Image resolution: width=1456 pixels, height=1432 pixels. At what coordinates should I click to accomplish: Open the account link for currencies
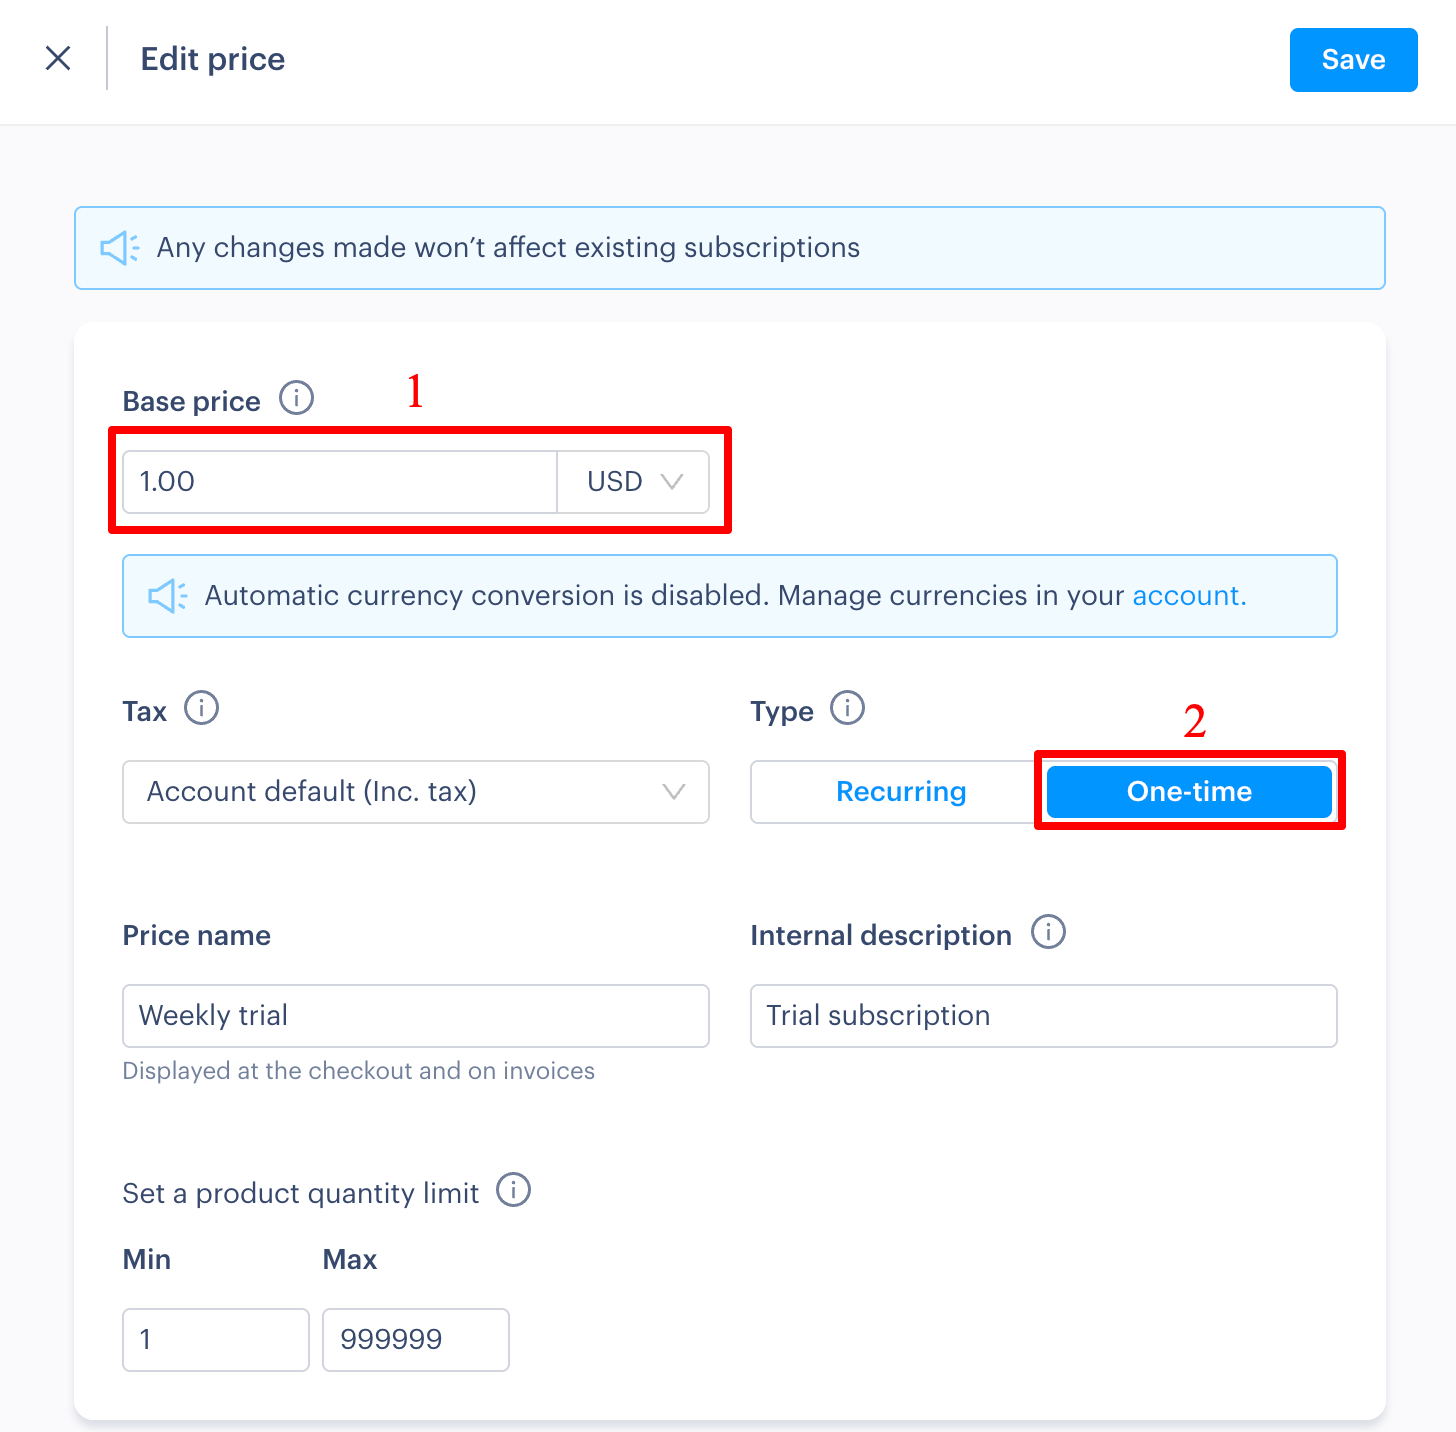1189,596
